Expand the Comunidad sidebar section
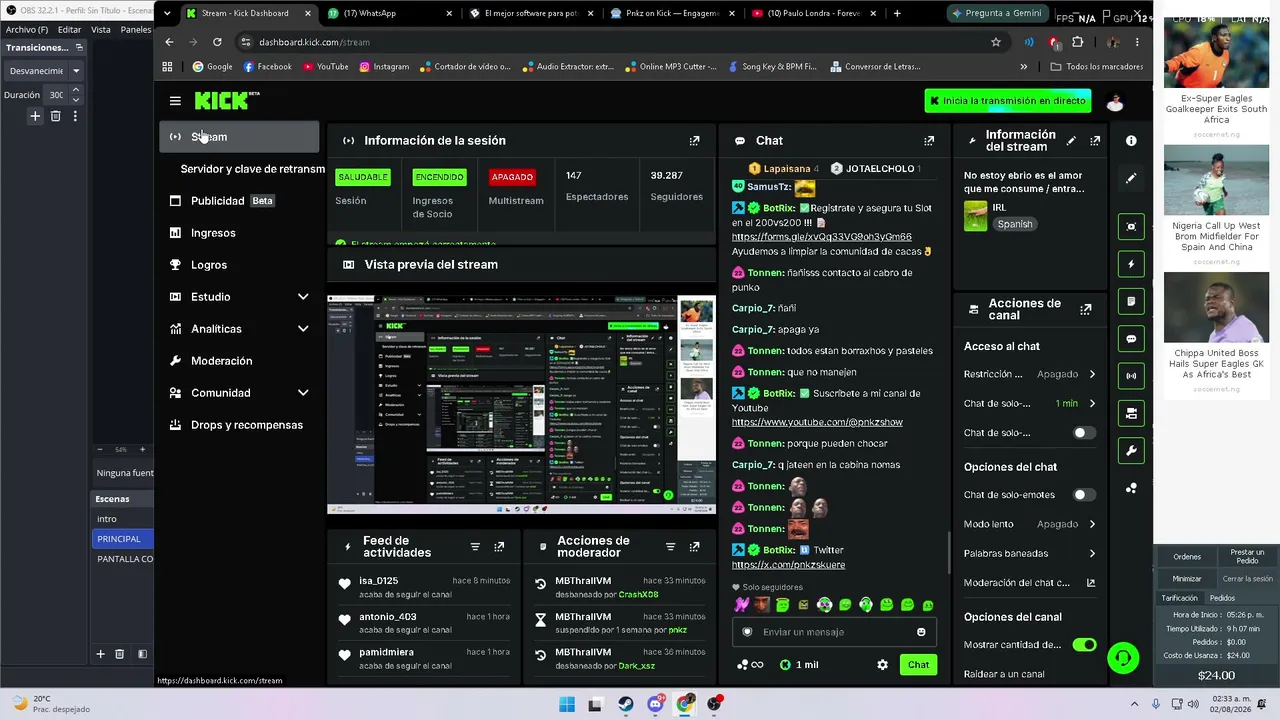This screenshot has width=1280, height=720. [x=303, y=393]
